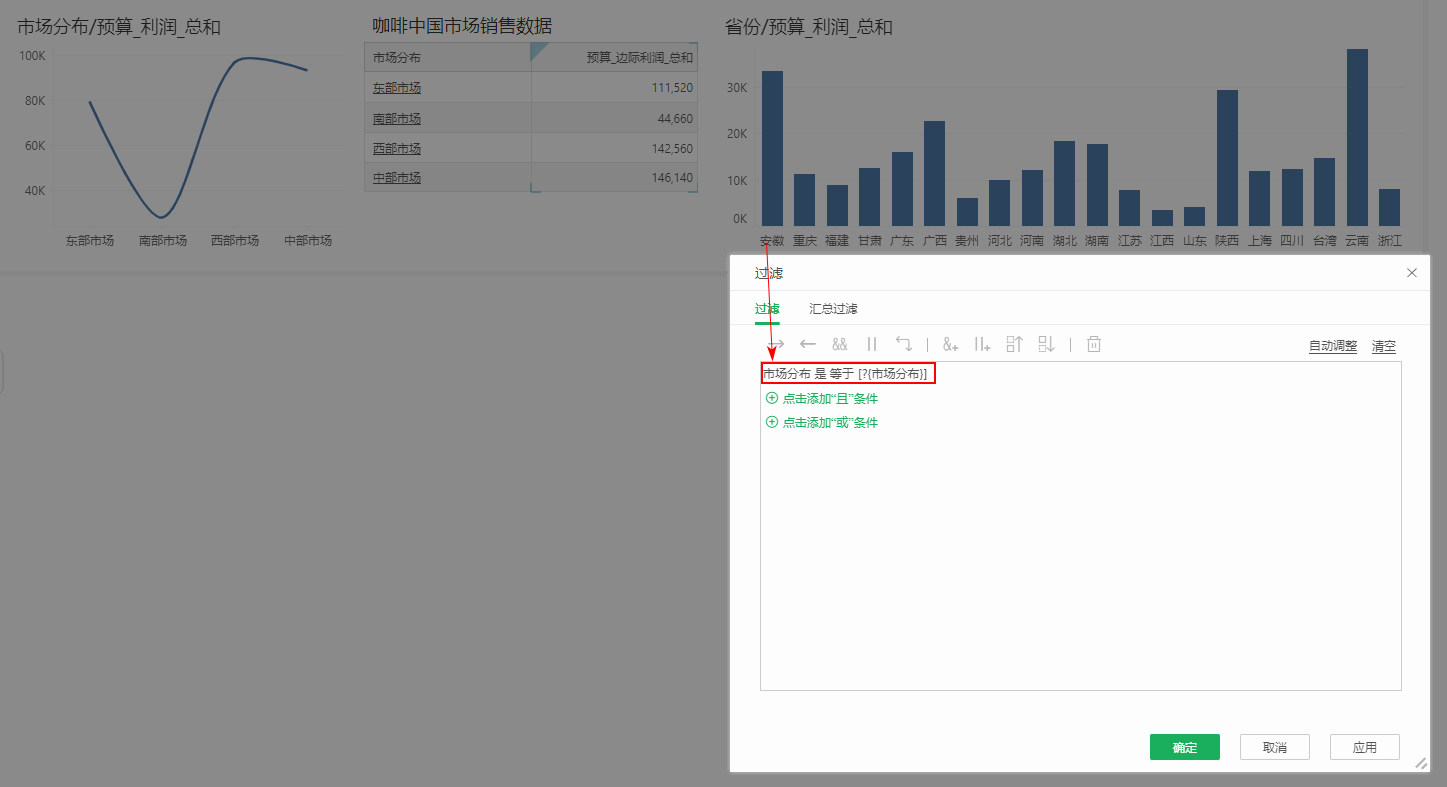Click the 市场分布/预算_利润_总和 chart title
The image size is (1447, 787).
point(119,27)
